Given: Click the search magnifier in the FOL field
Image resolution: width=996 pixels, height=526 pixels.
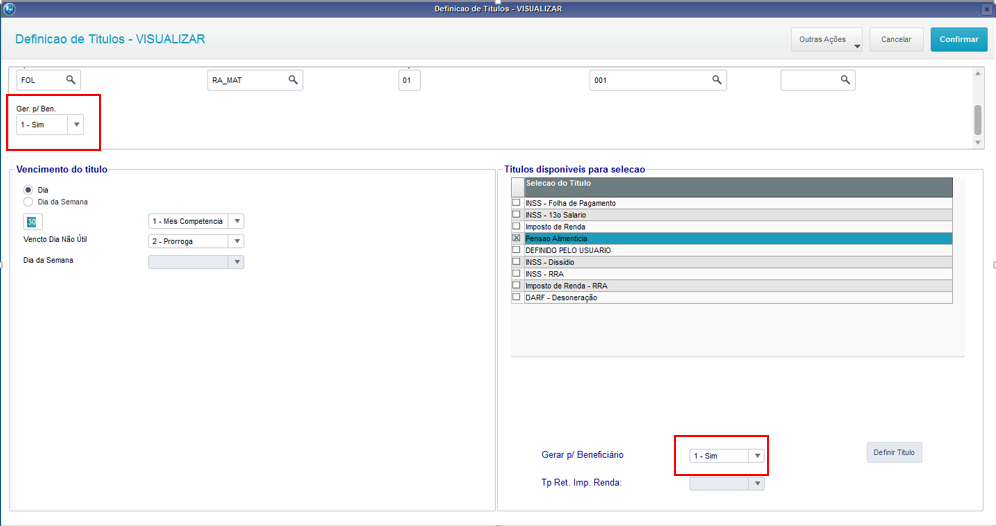Looking at the screenshot, I should [71, 79].
